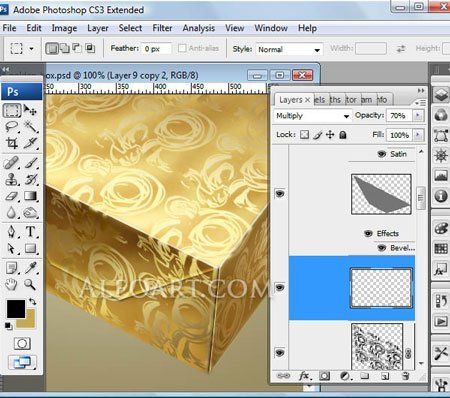Screen dimensions: 450x398
Task: Select the Path Selection tool
Action: point(12,248)
